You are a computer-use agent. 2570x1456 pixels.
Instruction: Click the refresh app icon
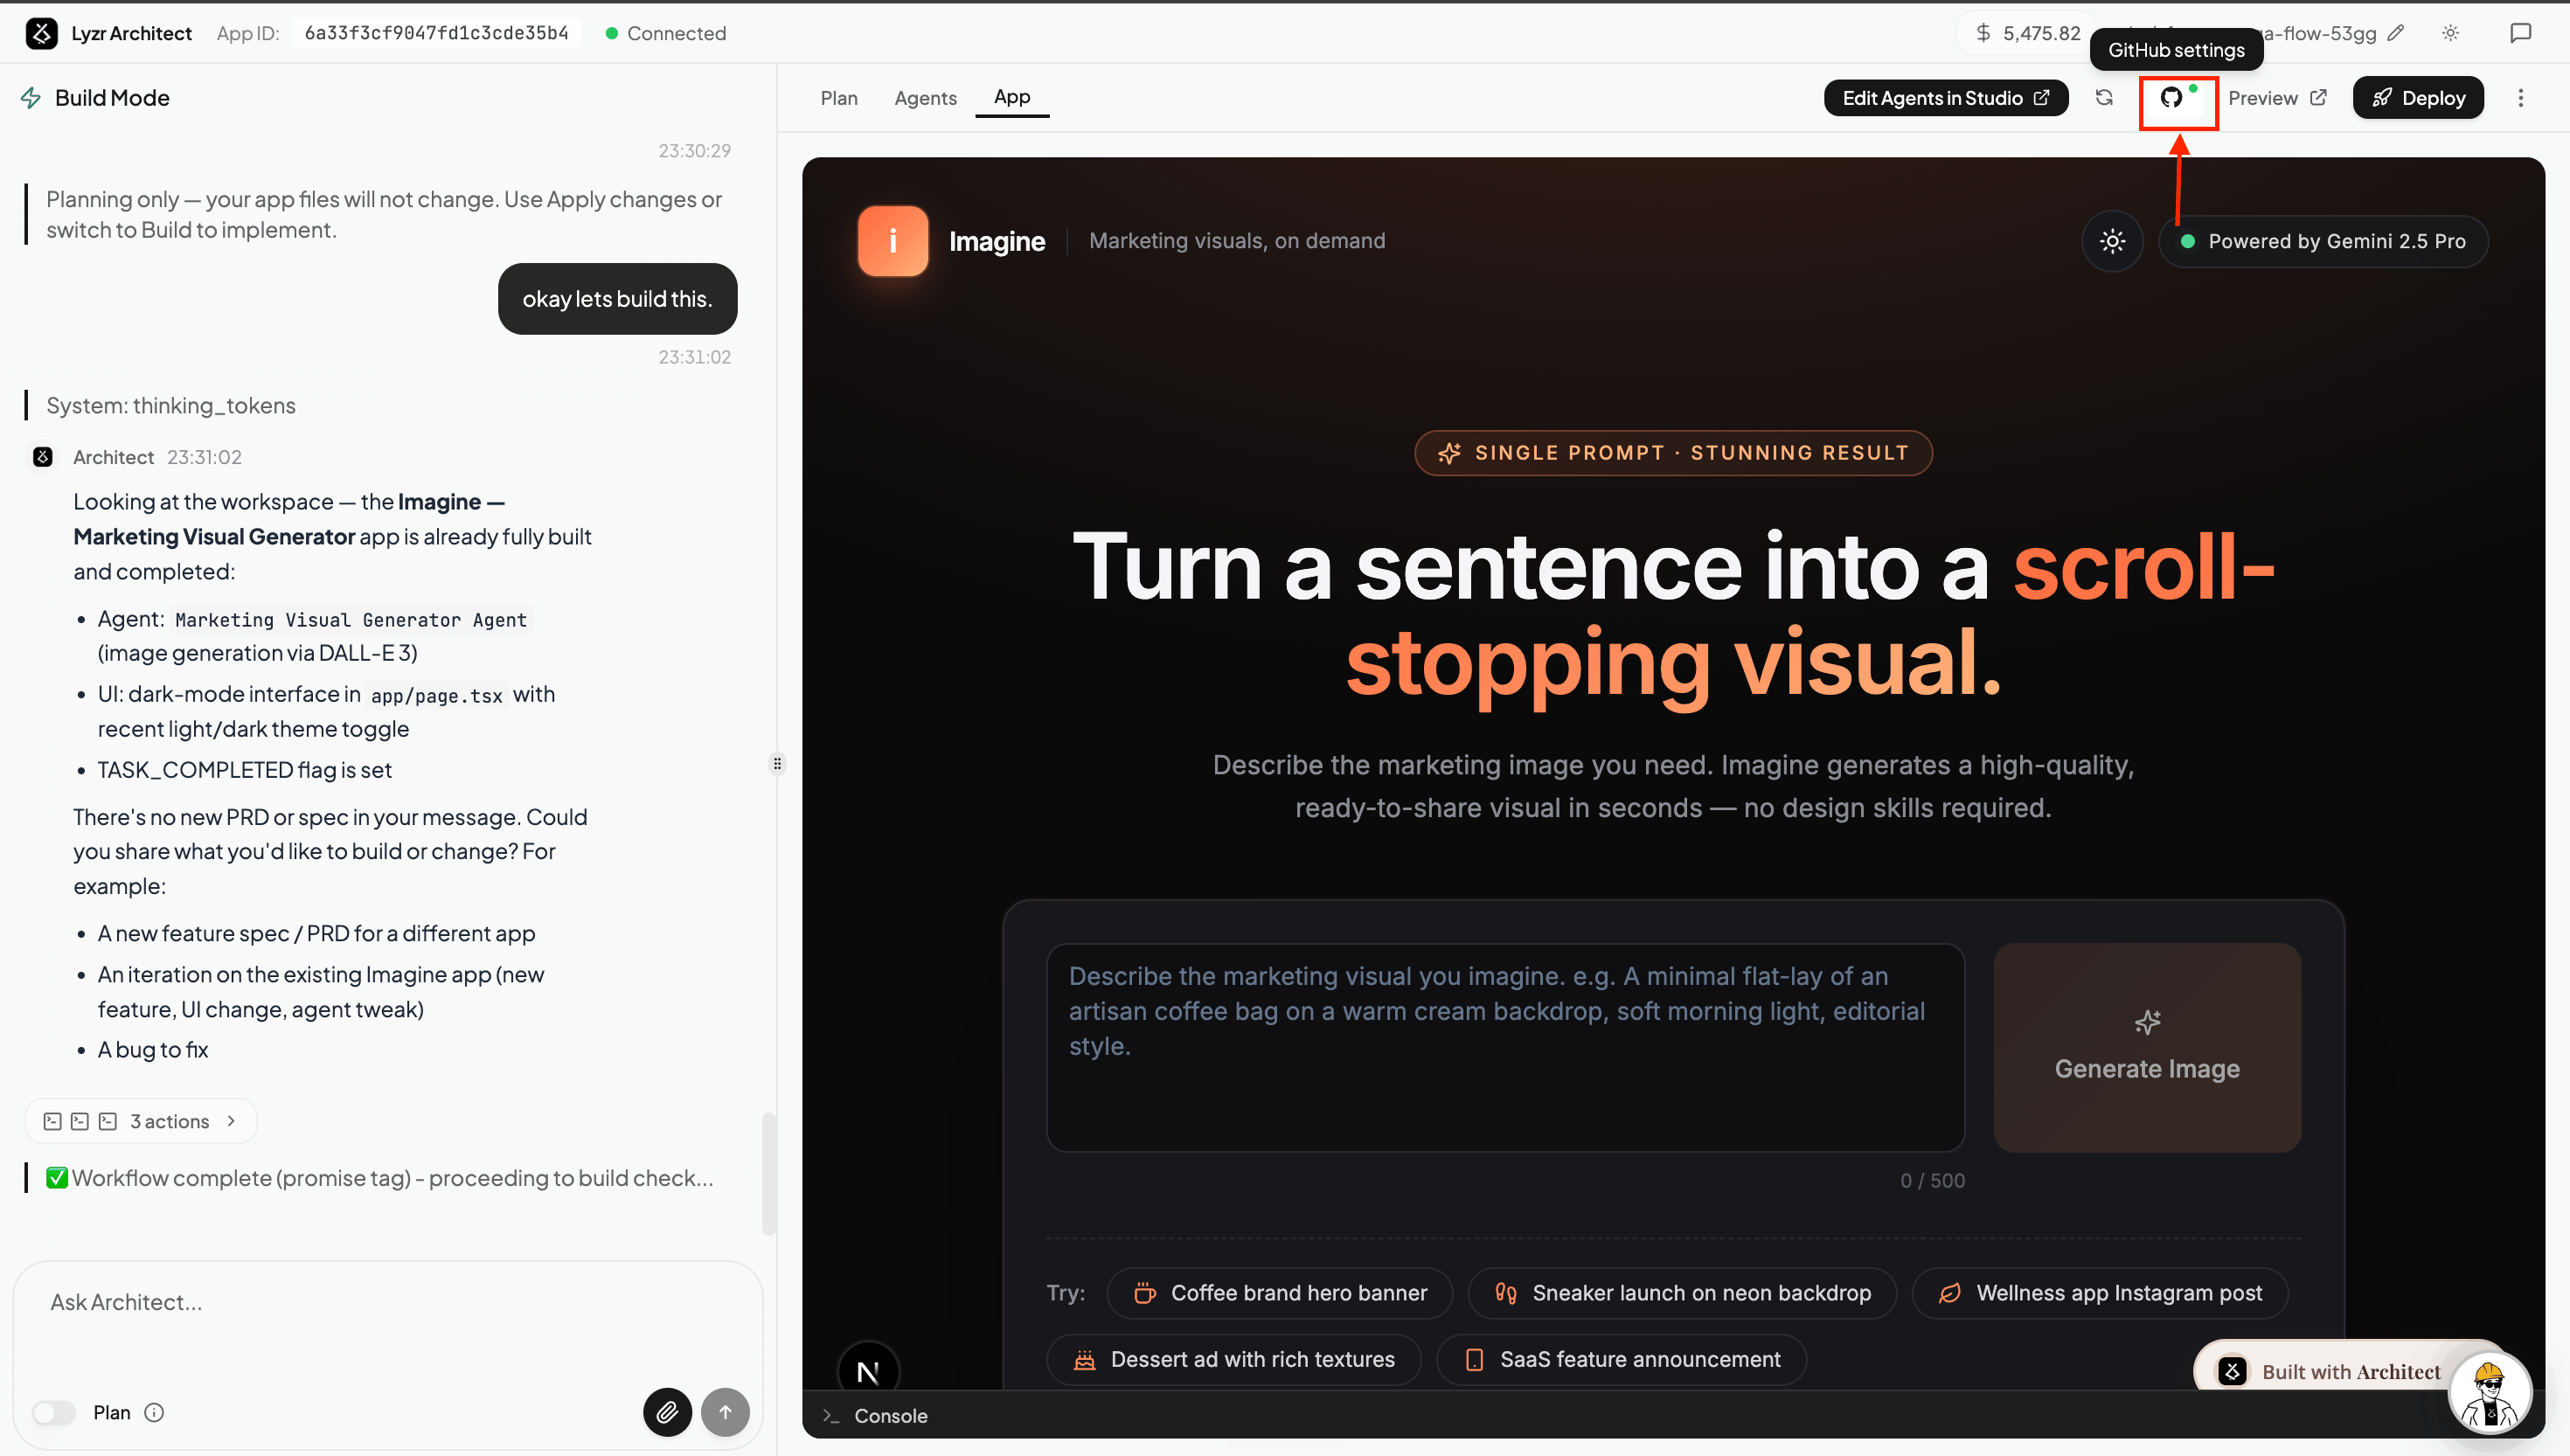coord(2104,98)
